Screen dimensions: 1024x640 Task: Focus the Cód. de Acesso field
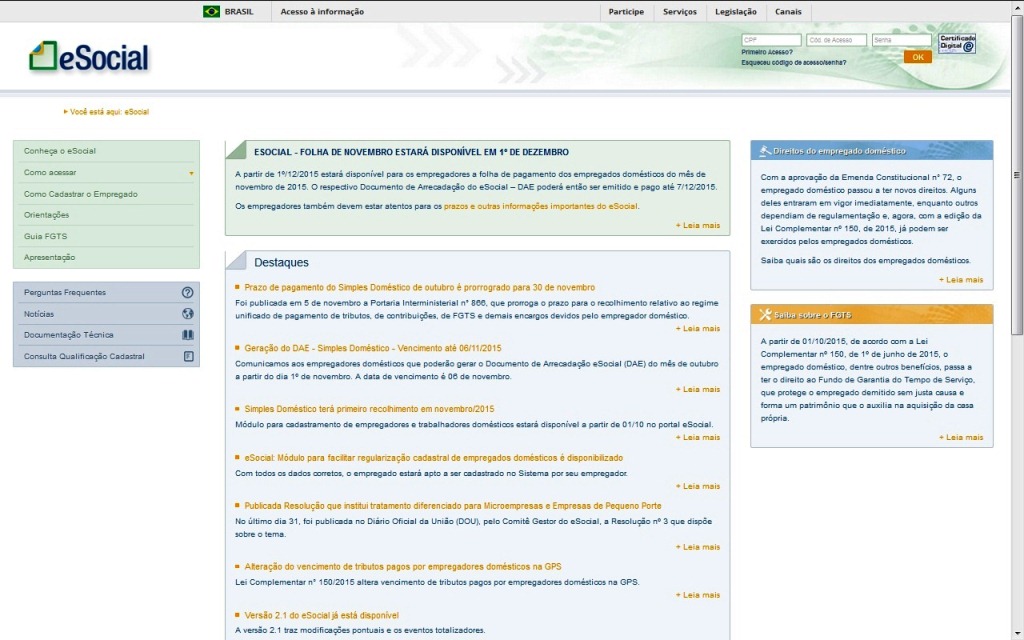(x=836, y=40)
